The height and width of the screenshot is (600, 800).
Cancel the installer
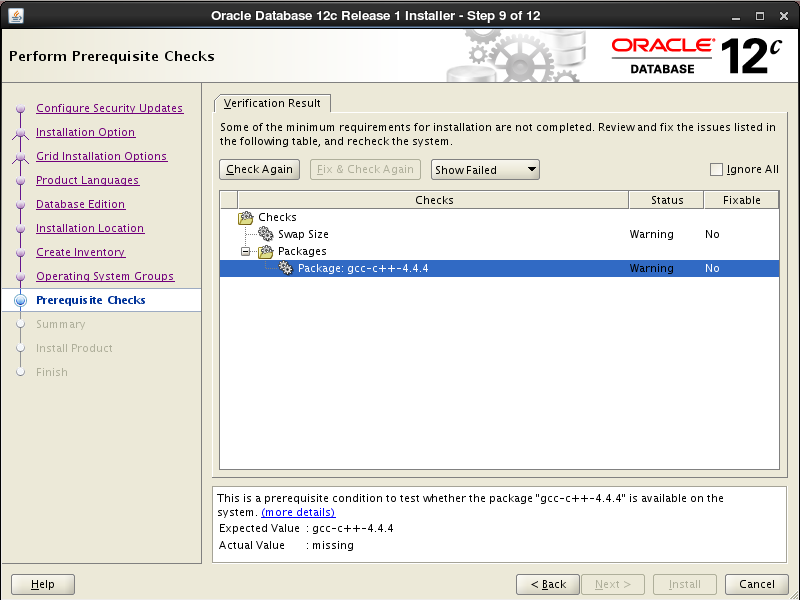point(757,584)
